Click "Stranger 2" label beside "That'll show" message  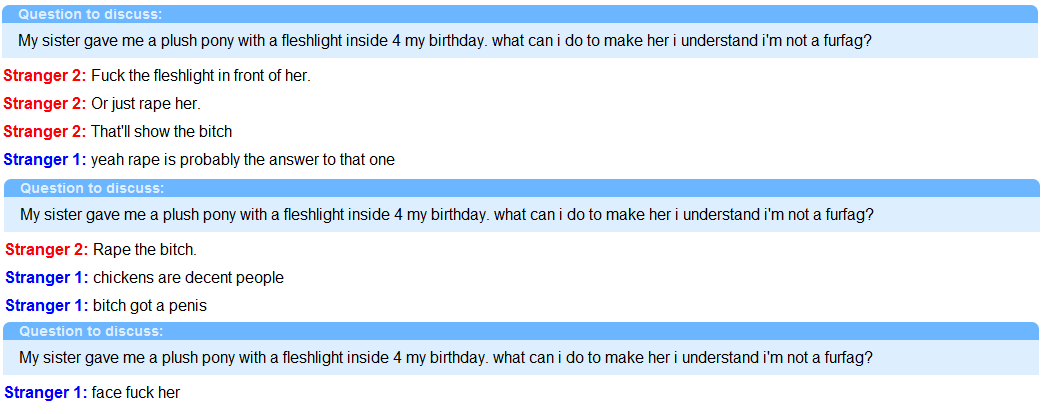45,132
